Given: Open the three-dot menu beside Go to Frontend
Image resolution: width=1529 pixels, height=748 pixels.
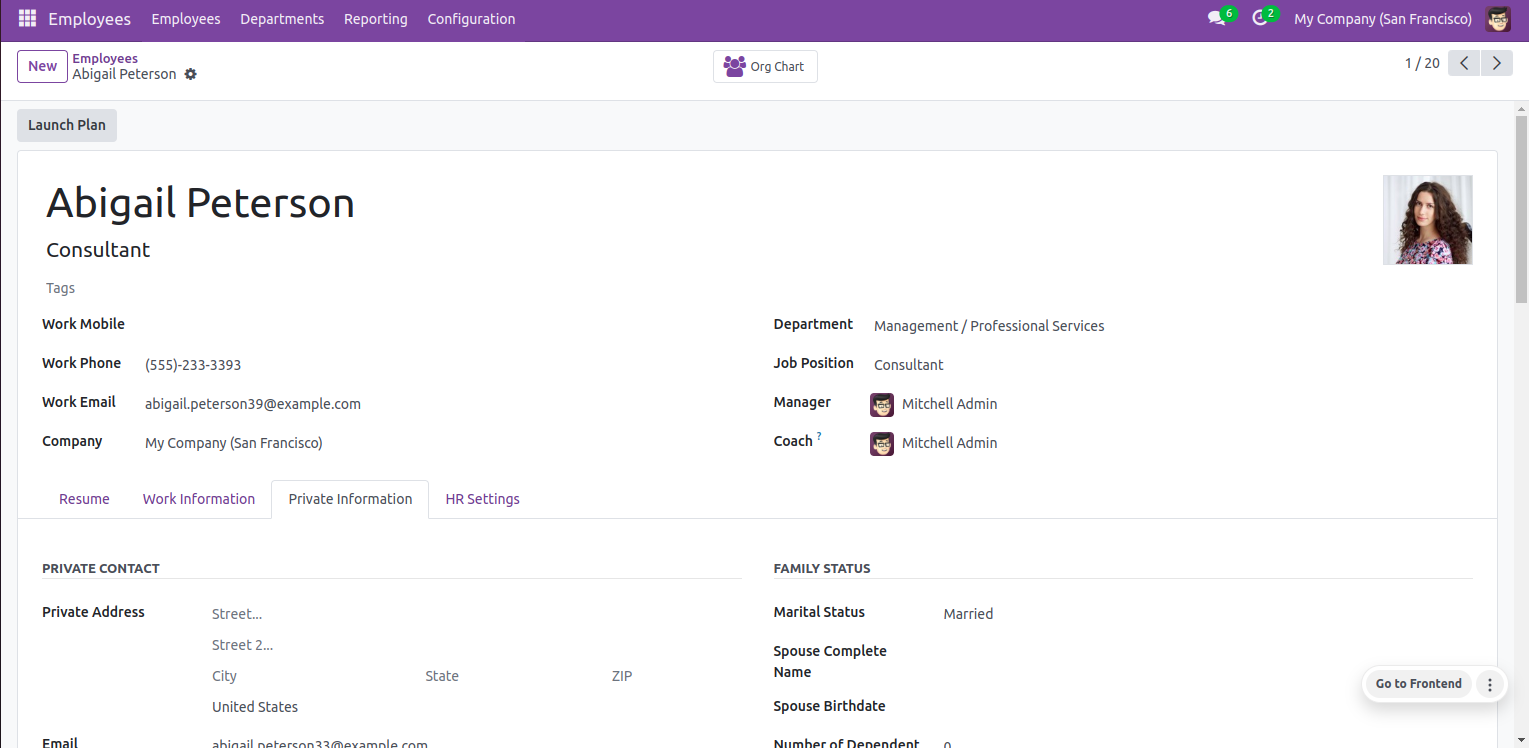Looking at the screenshot, I should click(1489, 684).
